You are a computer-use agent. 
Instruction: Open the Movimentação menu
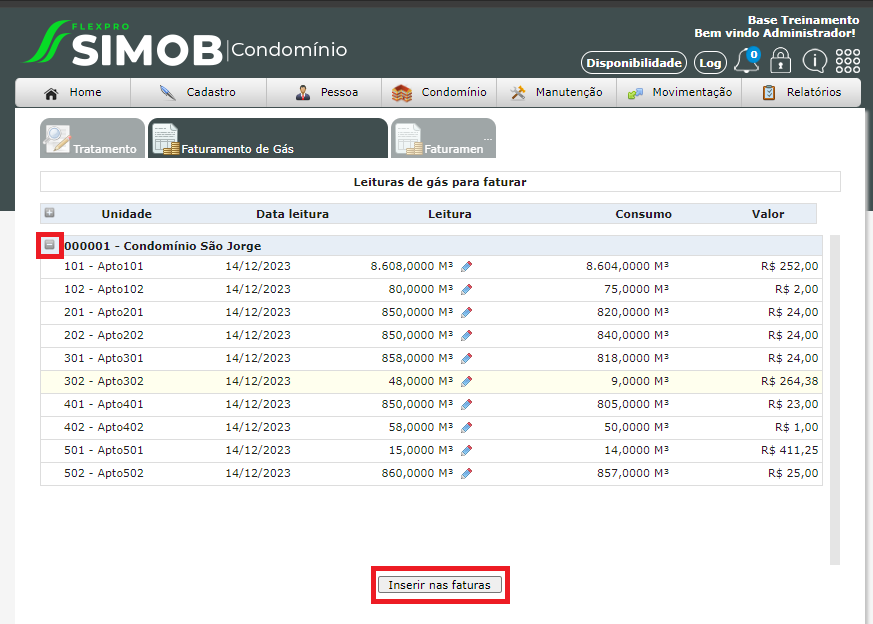680,93
